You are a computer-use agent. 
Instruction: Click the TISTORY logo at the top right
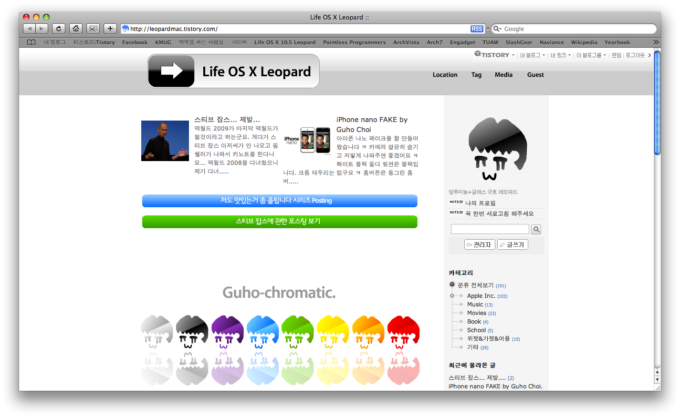(x=491, y=55)
